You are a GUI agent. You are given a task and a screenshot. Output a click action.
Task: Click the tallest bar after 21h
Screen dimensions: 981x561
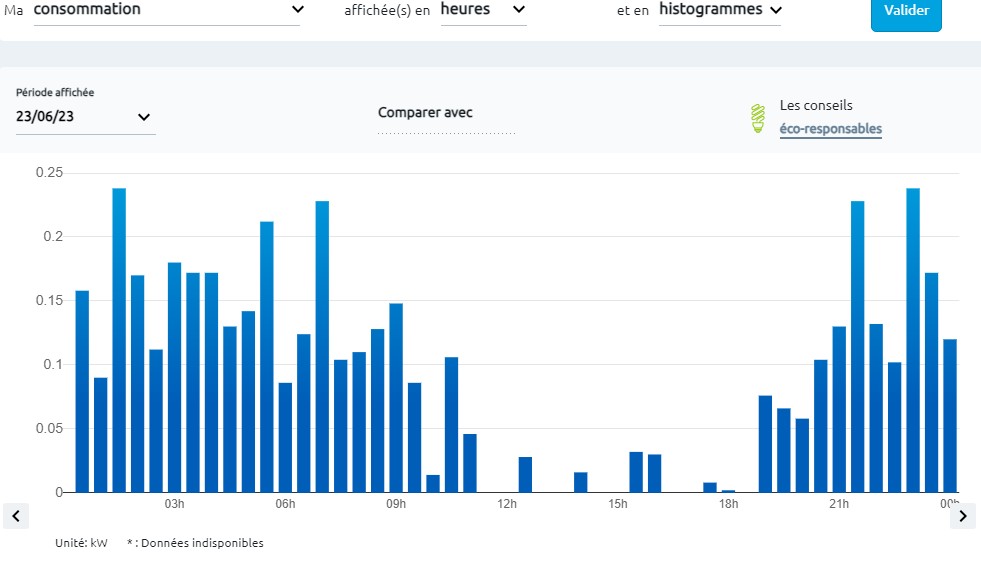click(x=912, y=340)
